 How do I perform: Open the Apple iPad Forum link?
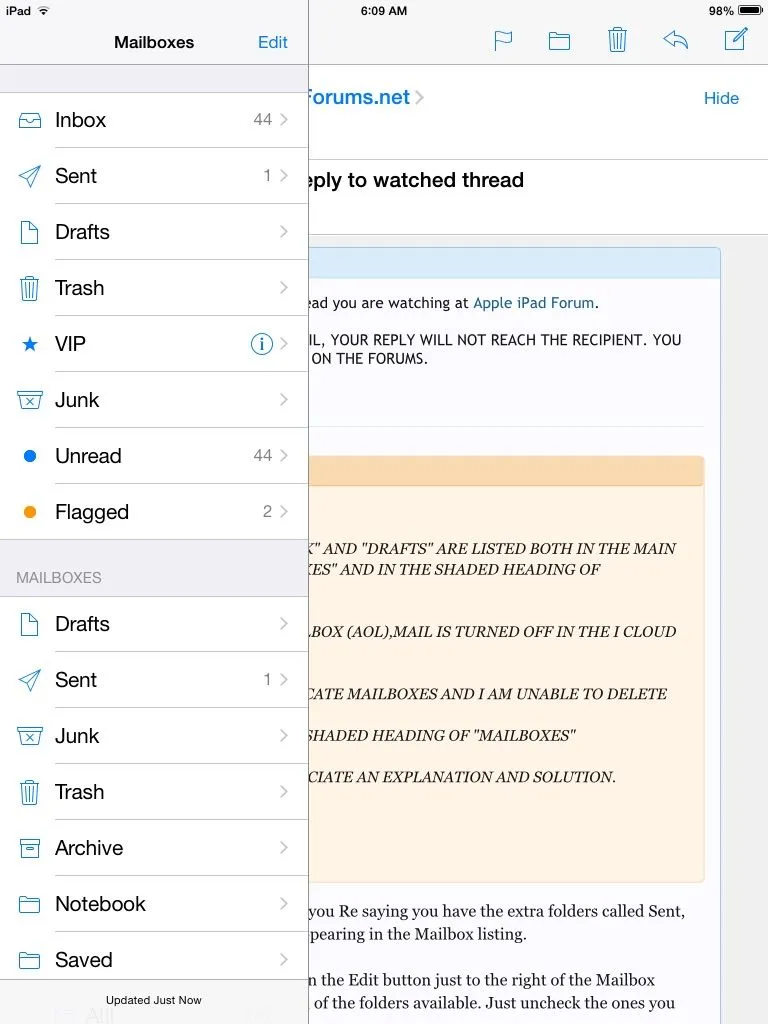tap(533, 303)
